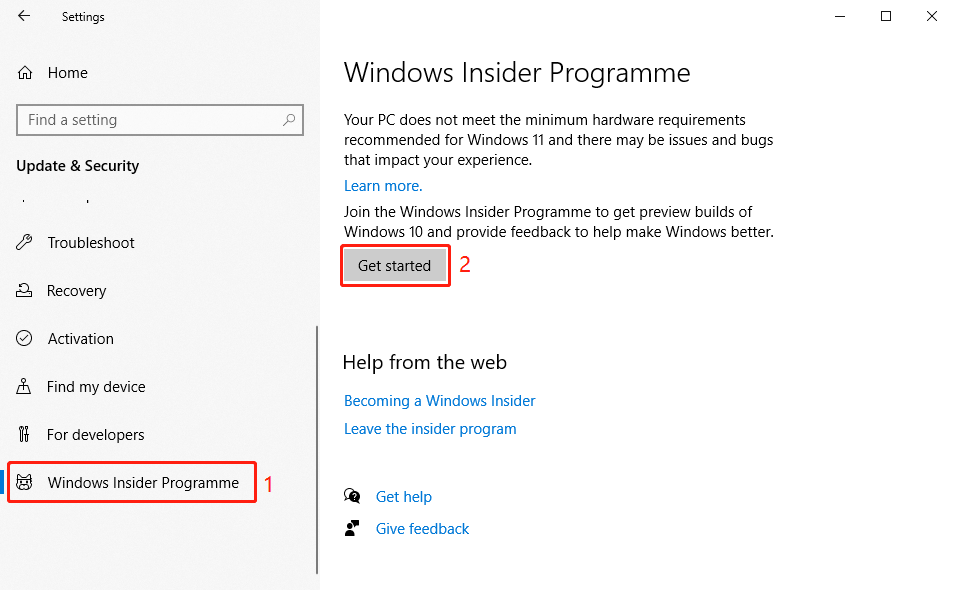Open Leave the insider program link
955x590 pixels.
[x=429, y=428]
